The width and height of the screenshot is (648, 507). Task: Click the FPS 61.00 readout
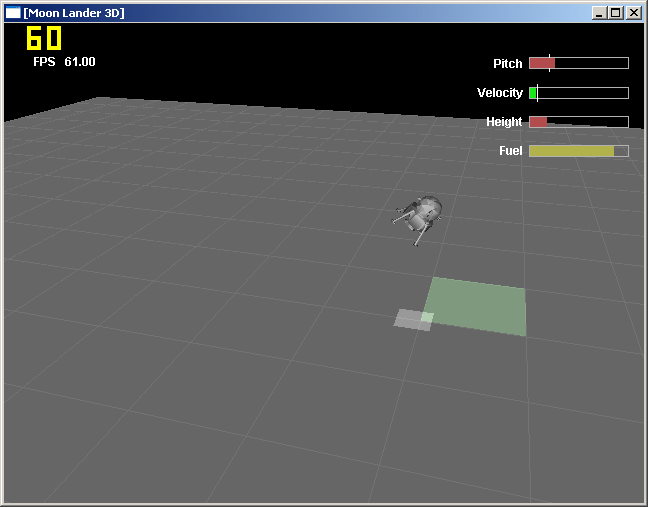click(x=64, y=62)
